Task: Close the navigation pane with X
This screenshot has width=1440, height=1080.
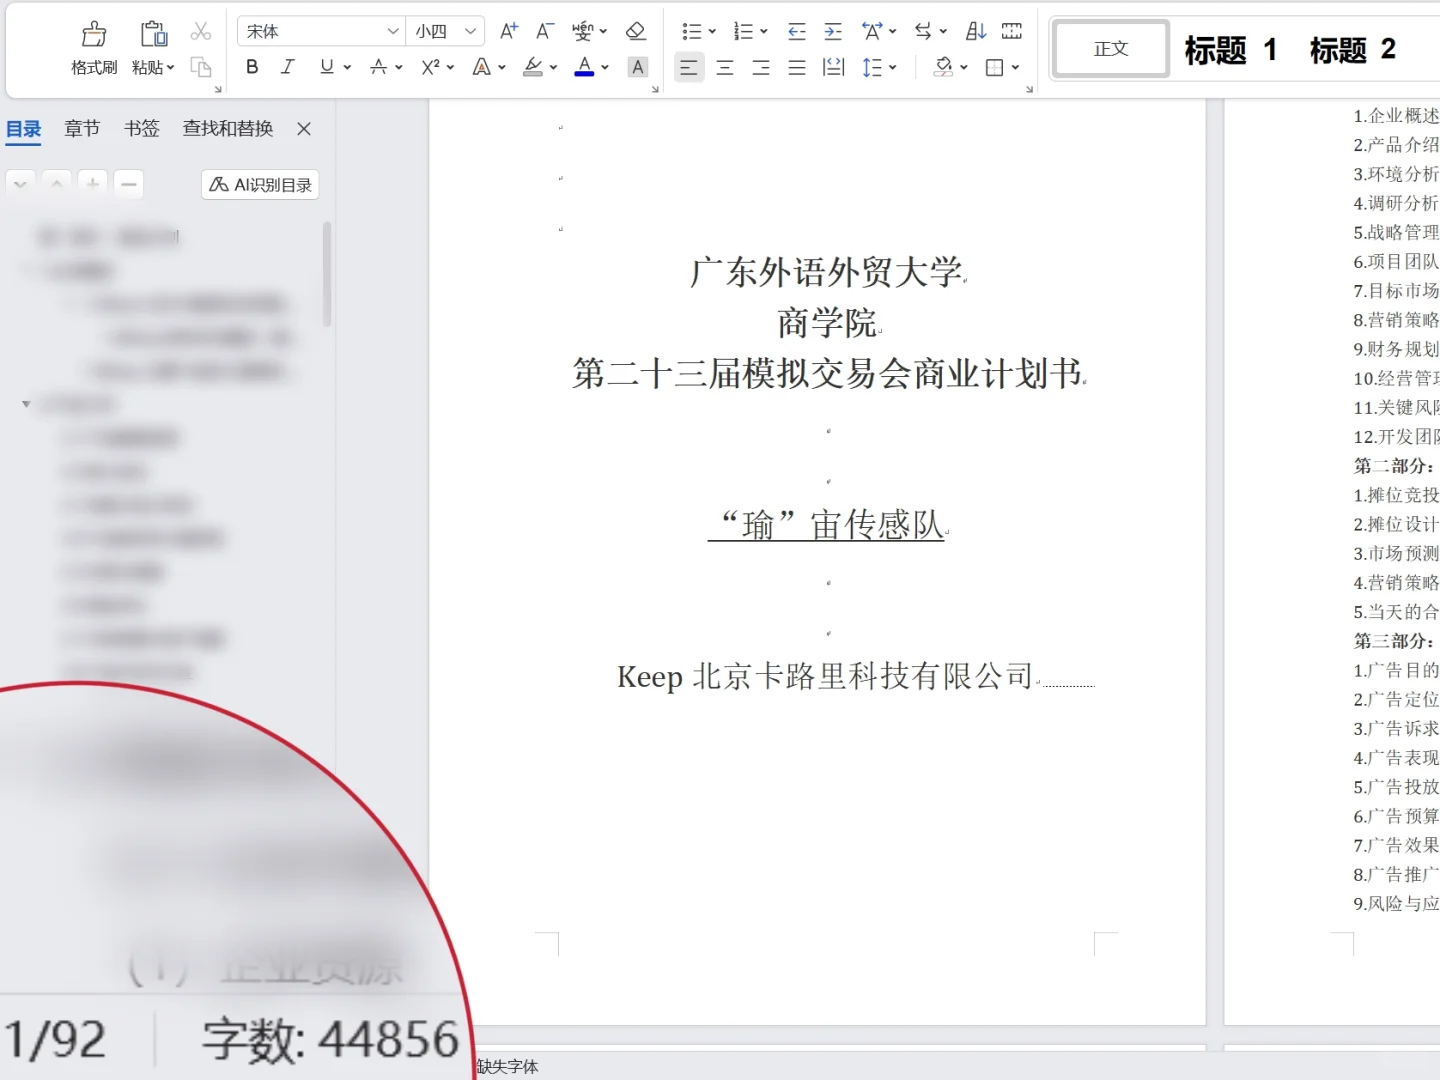Action: pos(304,128)
